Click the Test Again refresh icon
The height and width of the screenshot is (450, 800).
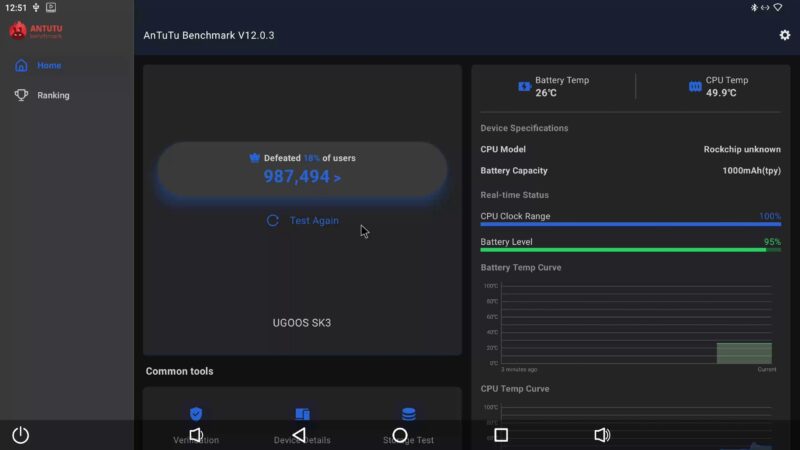click(272, 220)
